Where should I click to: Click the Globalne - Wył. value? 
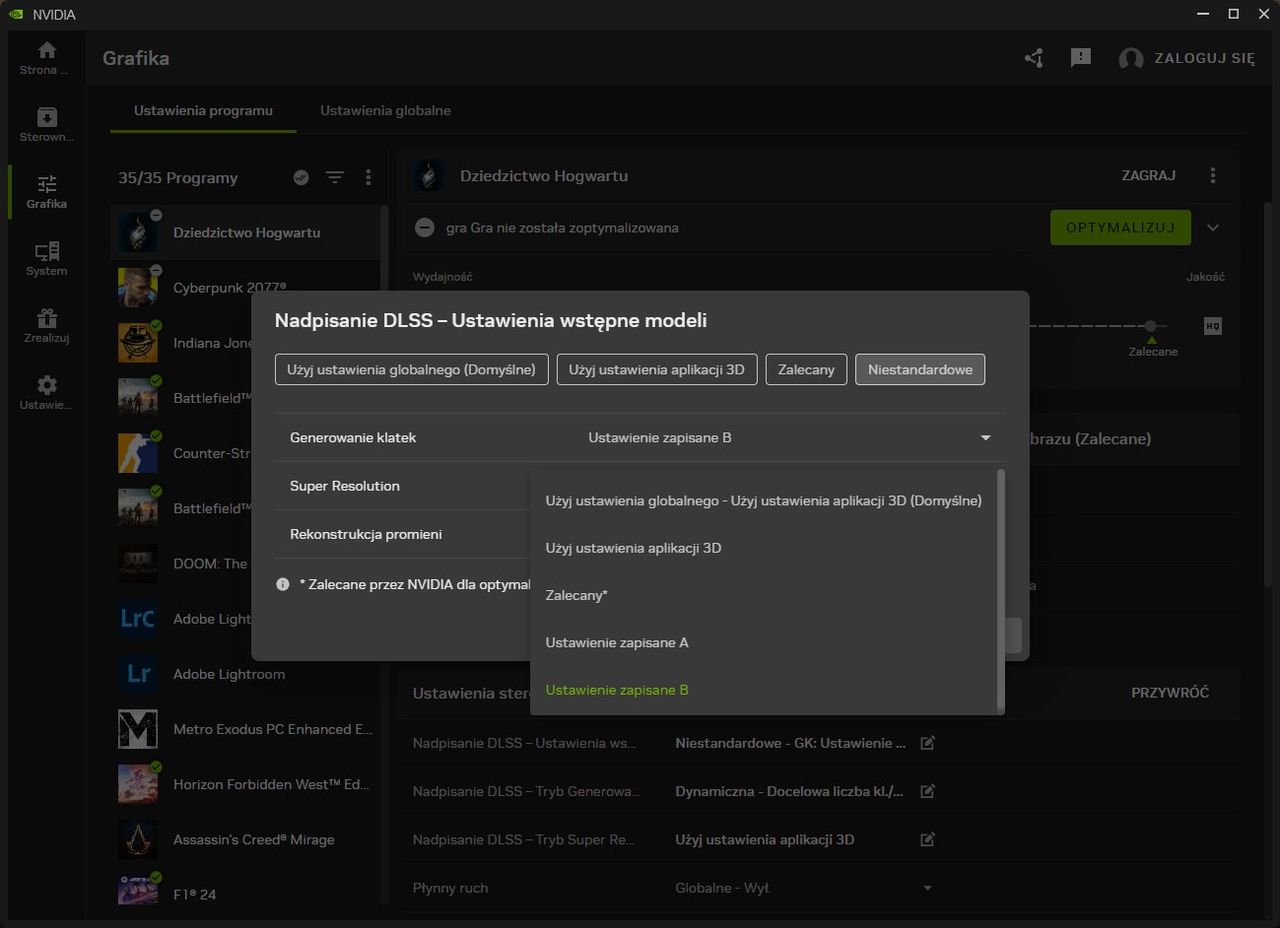coord(723,888)
